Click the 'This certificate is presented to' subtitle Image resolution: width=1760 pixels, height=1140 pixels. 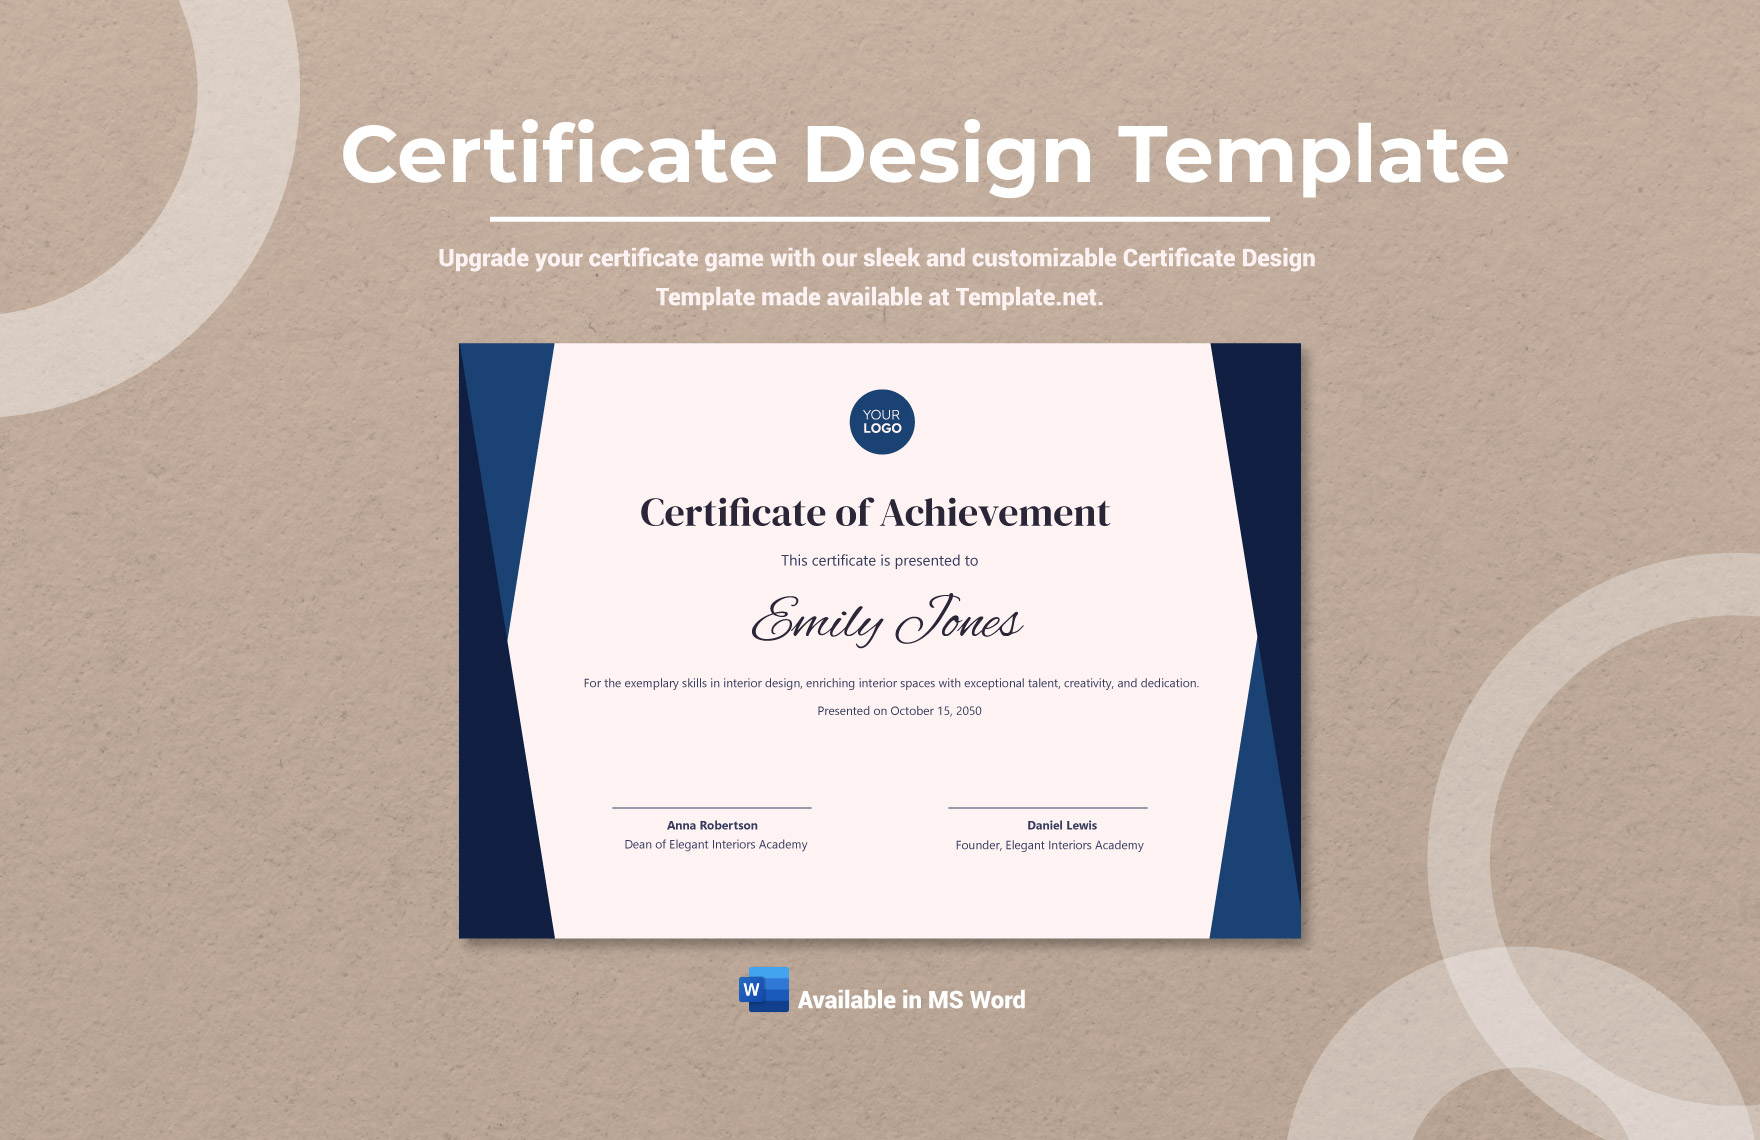coord(879,561)
